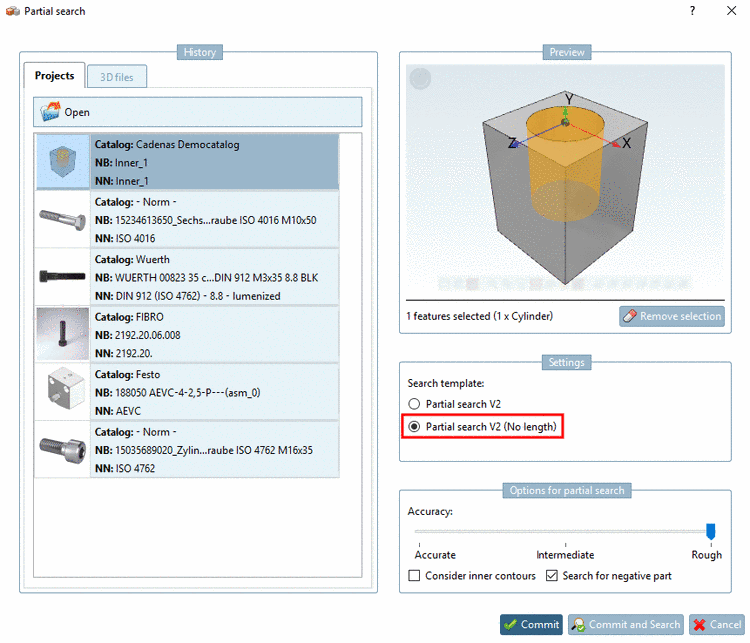Image resolution: width=750 pixels, height=643 pixels.
Task: Uncheck Search for negative part
Action: (x=552, y=576)
